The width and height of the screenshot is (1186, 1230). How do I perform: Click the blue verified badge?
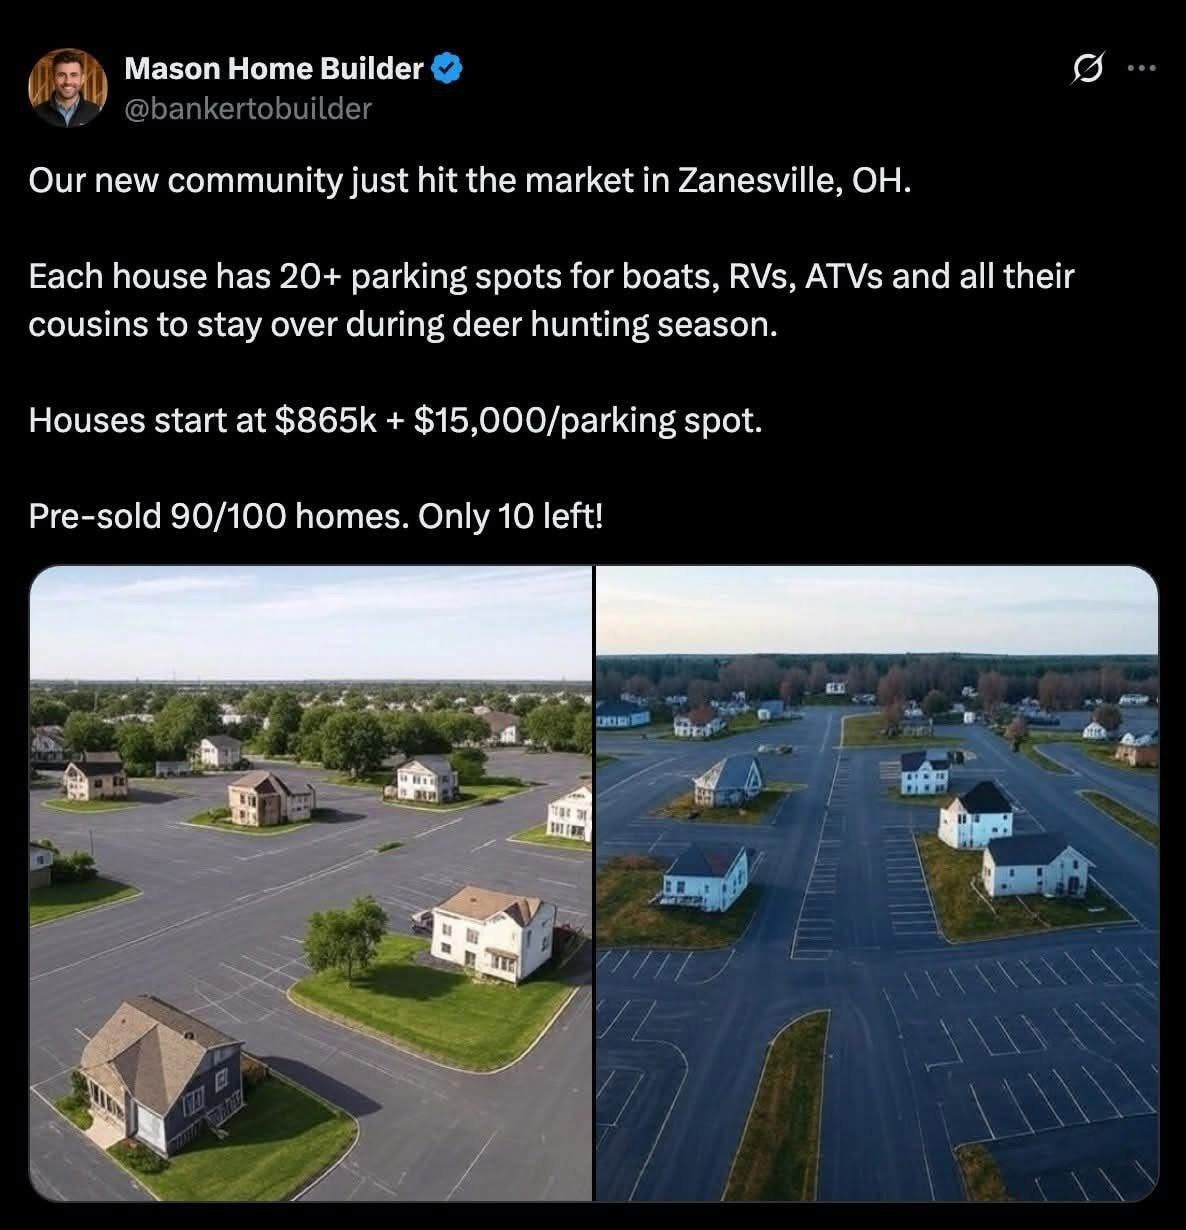click(x=446, y=69)
